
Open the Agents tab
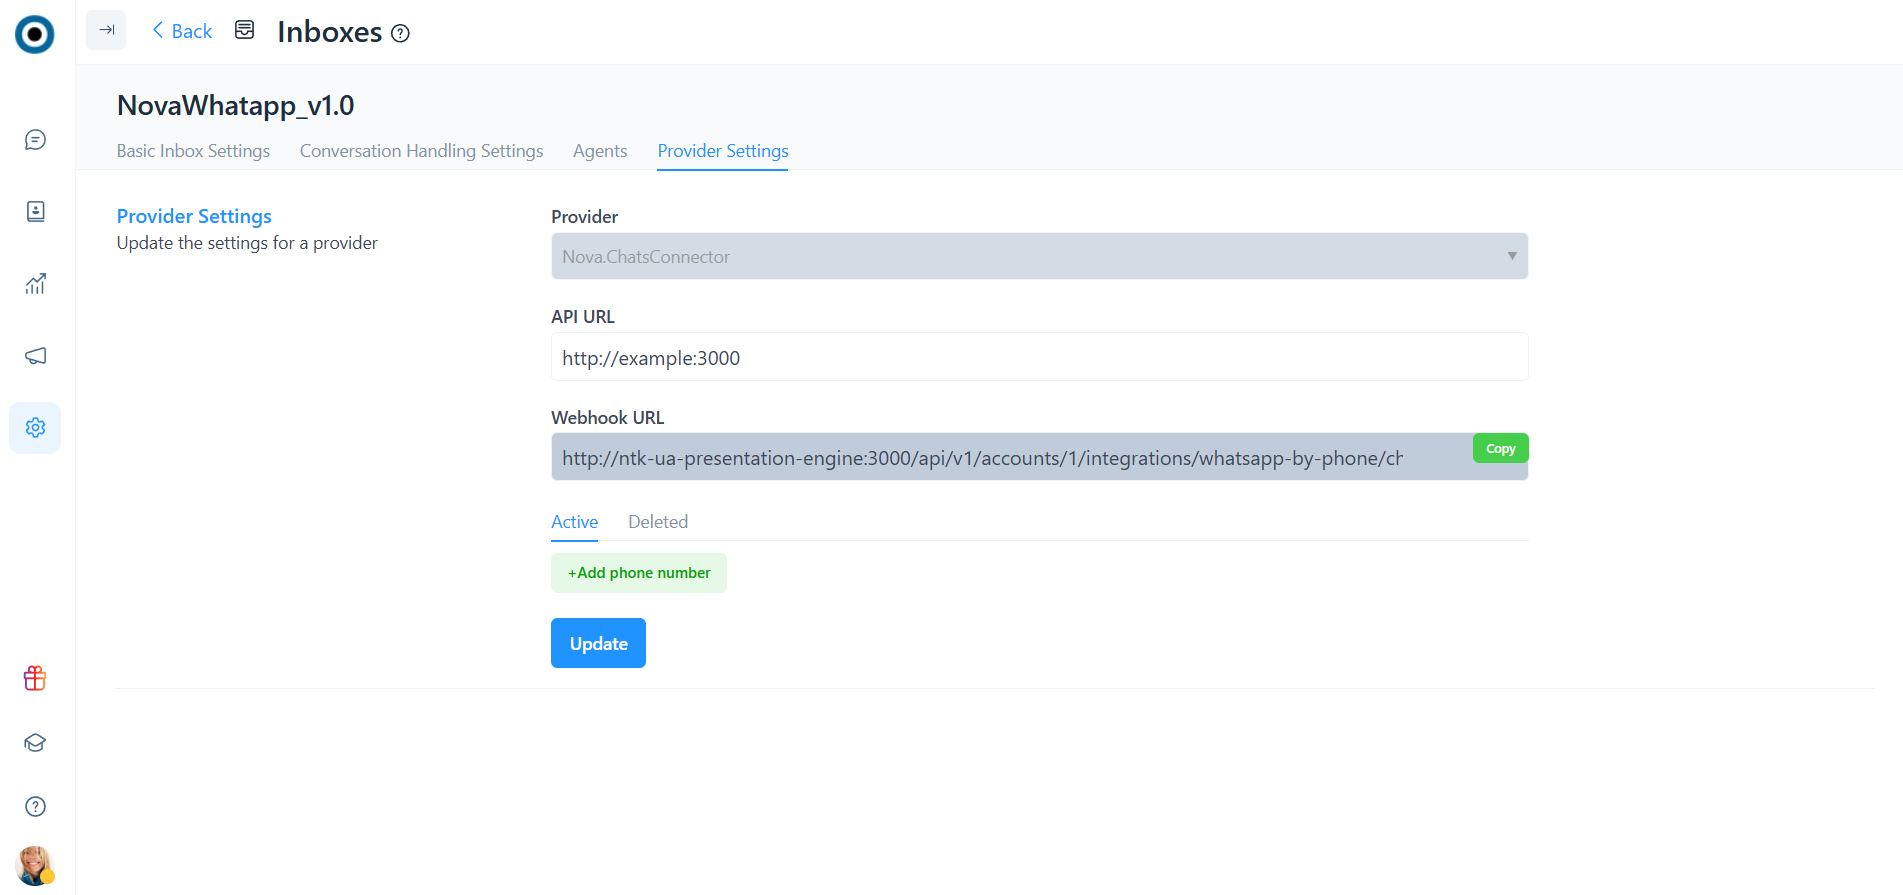(600, 151)
